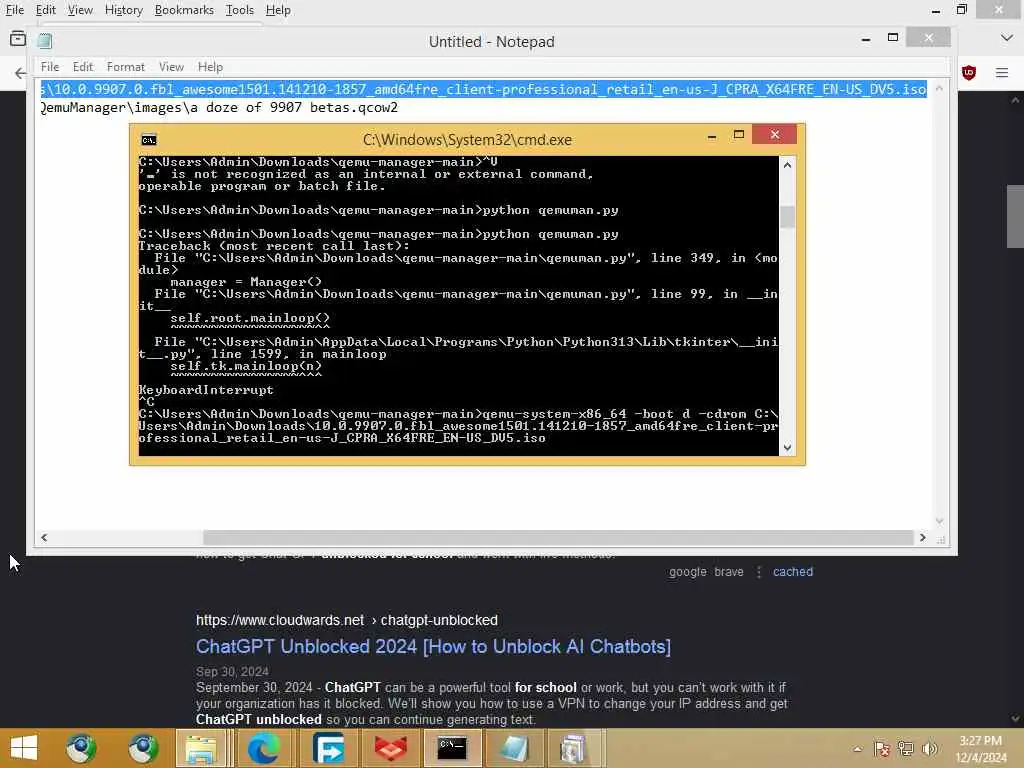Open the result options three-dot menu
Viewport: 1024px width, 768px height.
[759, 572]
